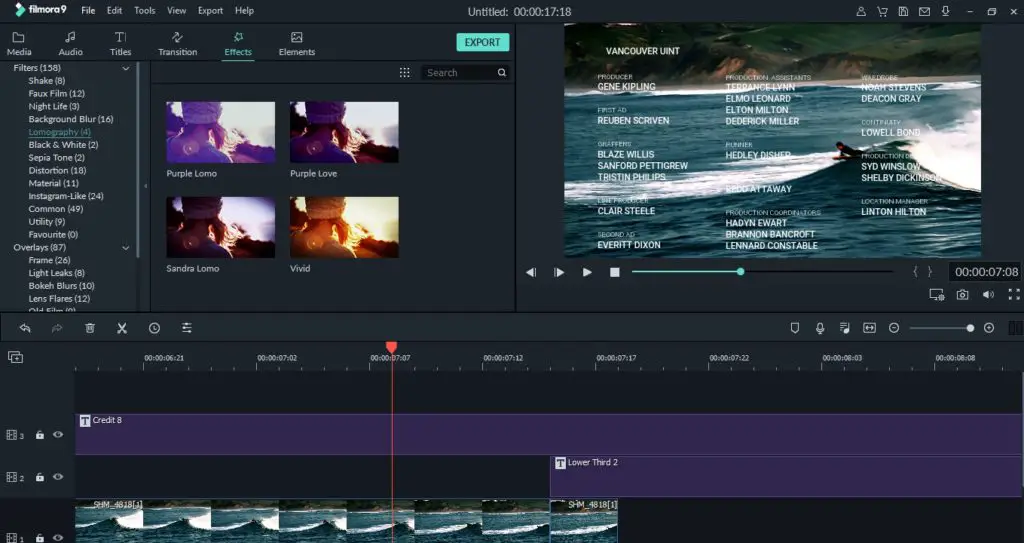1024x543 pixels.
Task: Hide track 2 with eye icon
Action: click(x=58, y=477)
